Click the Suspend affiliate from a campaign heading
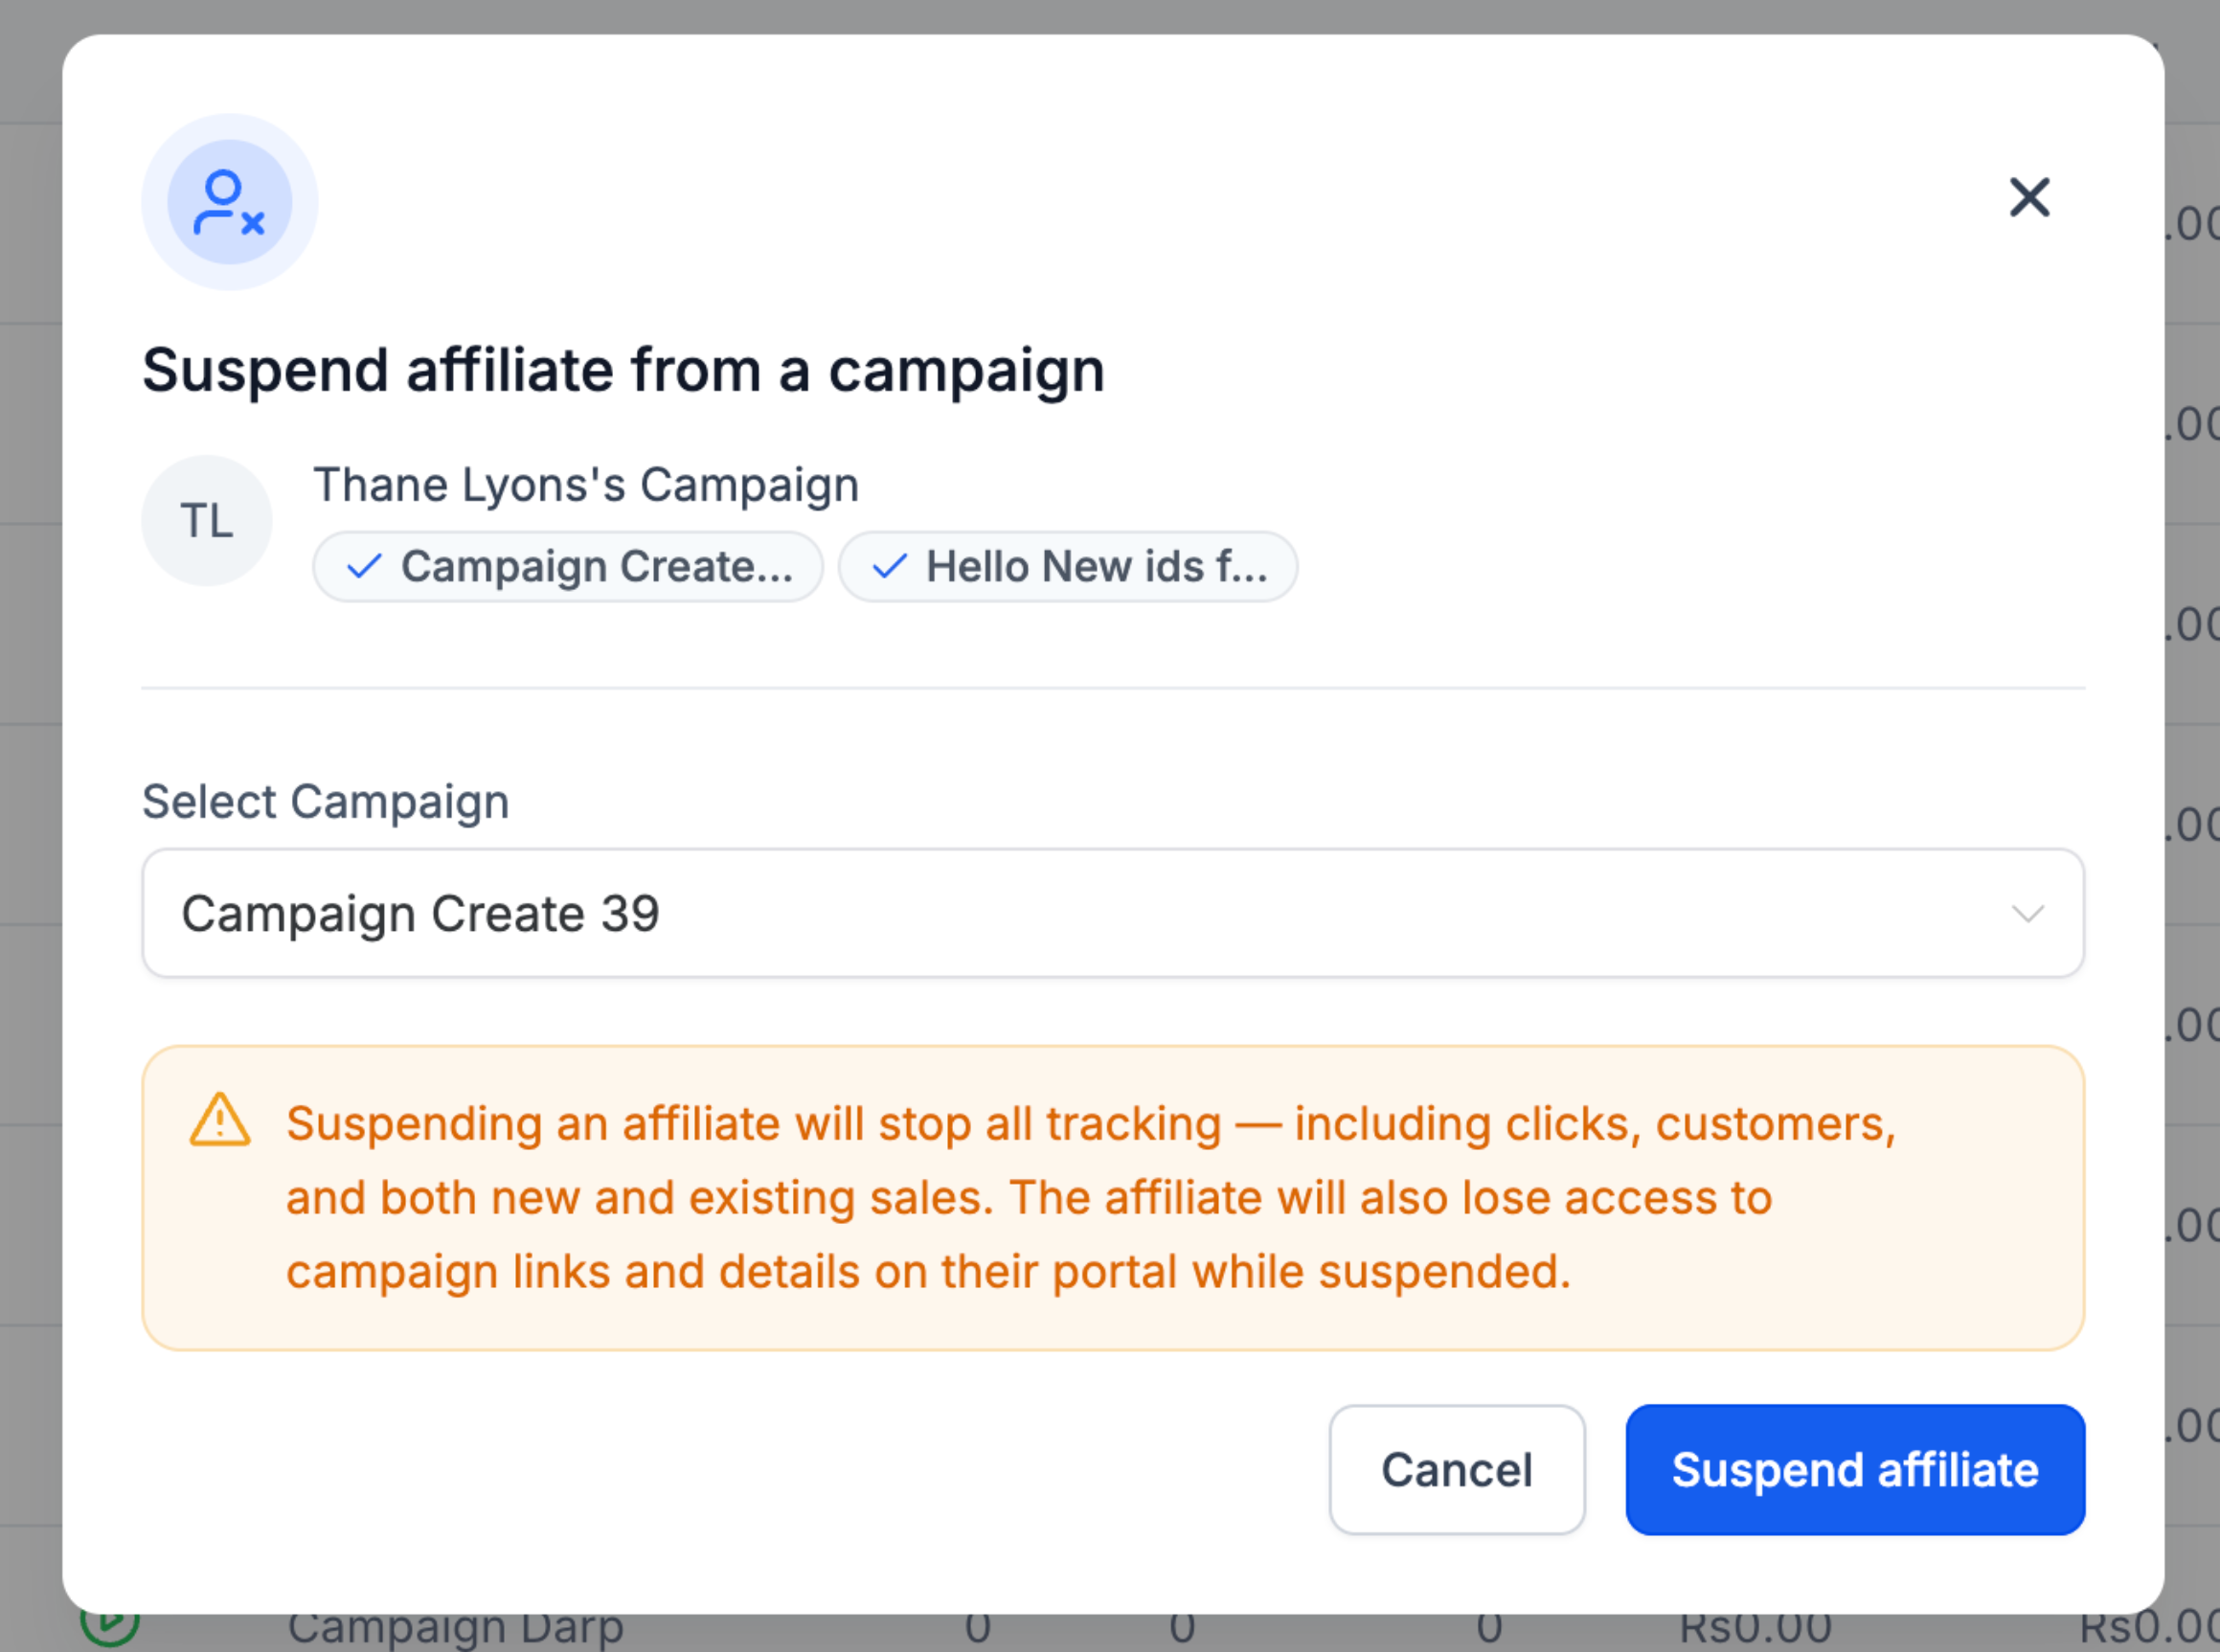Screen dimensions: 2220x1652 point(623,370)
